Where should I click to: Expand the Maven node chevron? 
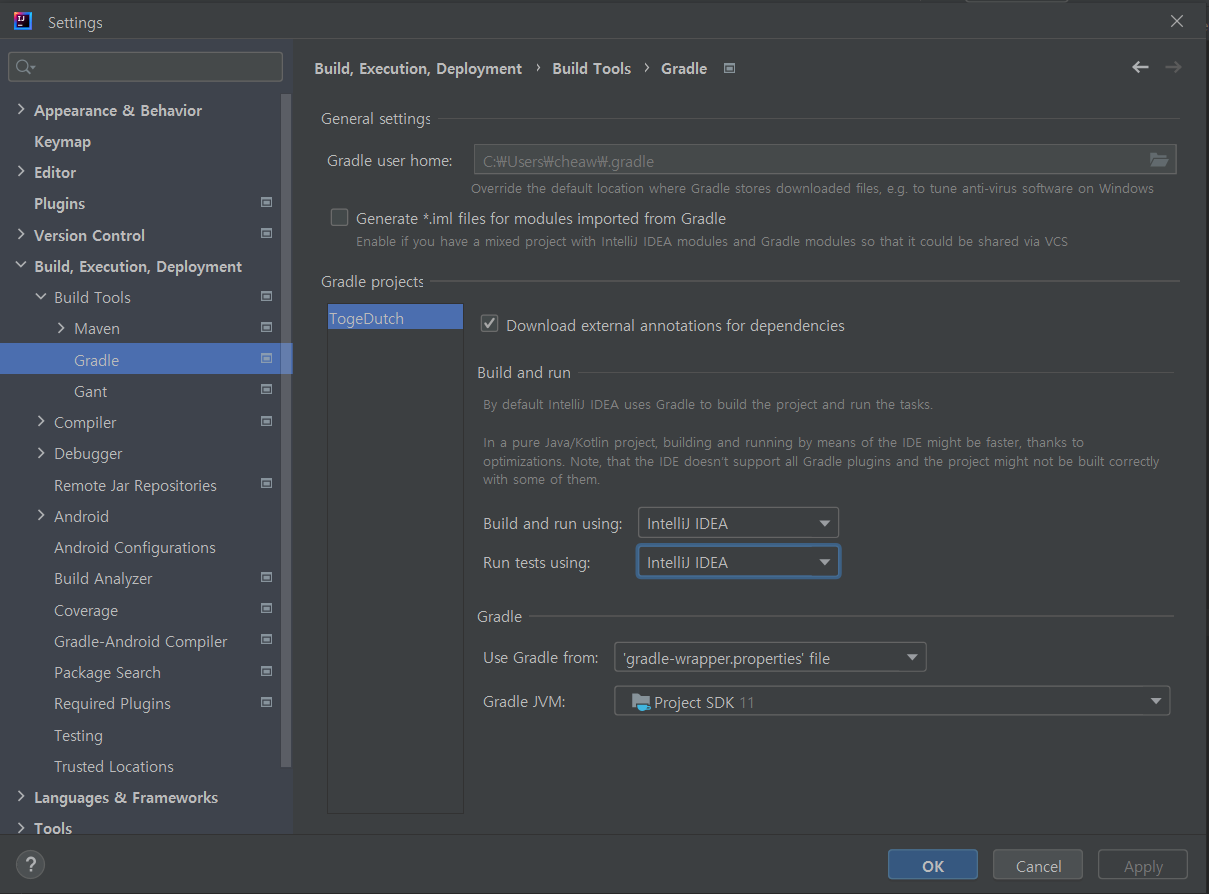(x=61, y=328)
